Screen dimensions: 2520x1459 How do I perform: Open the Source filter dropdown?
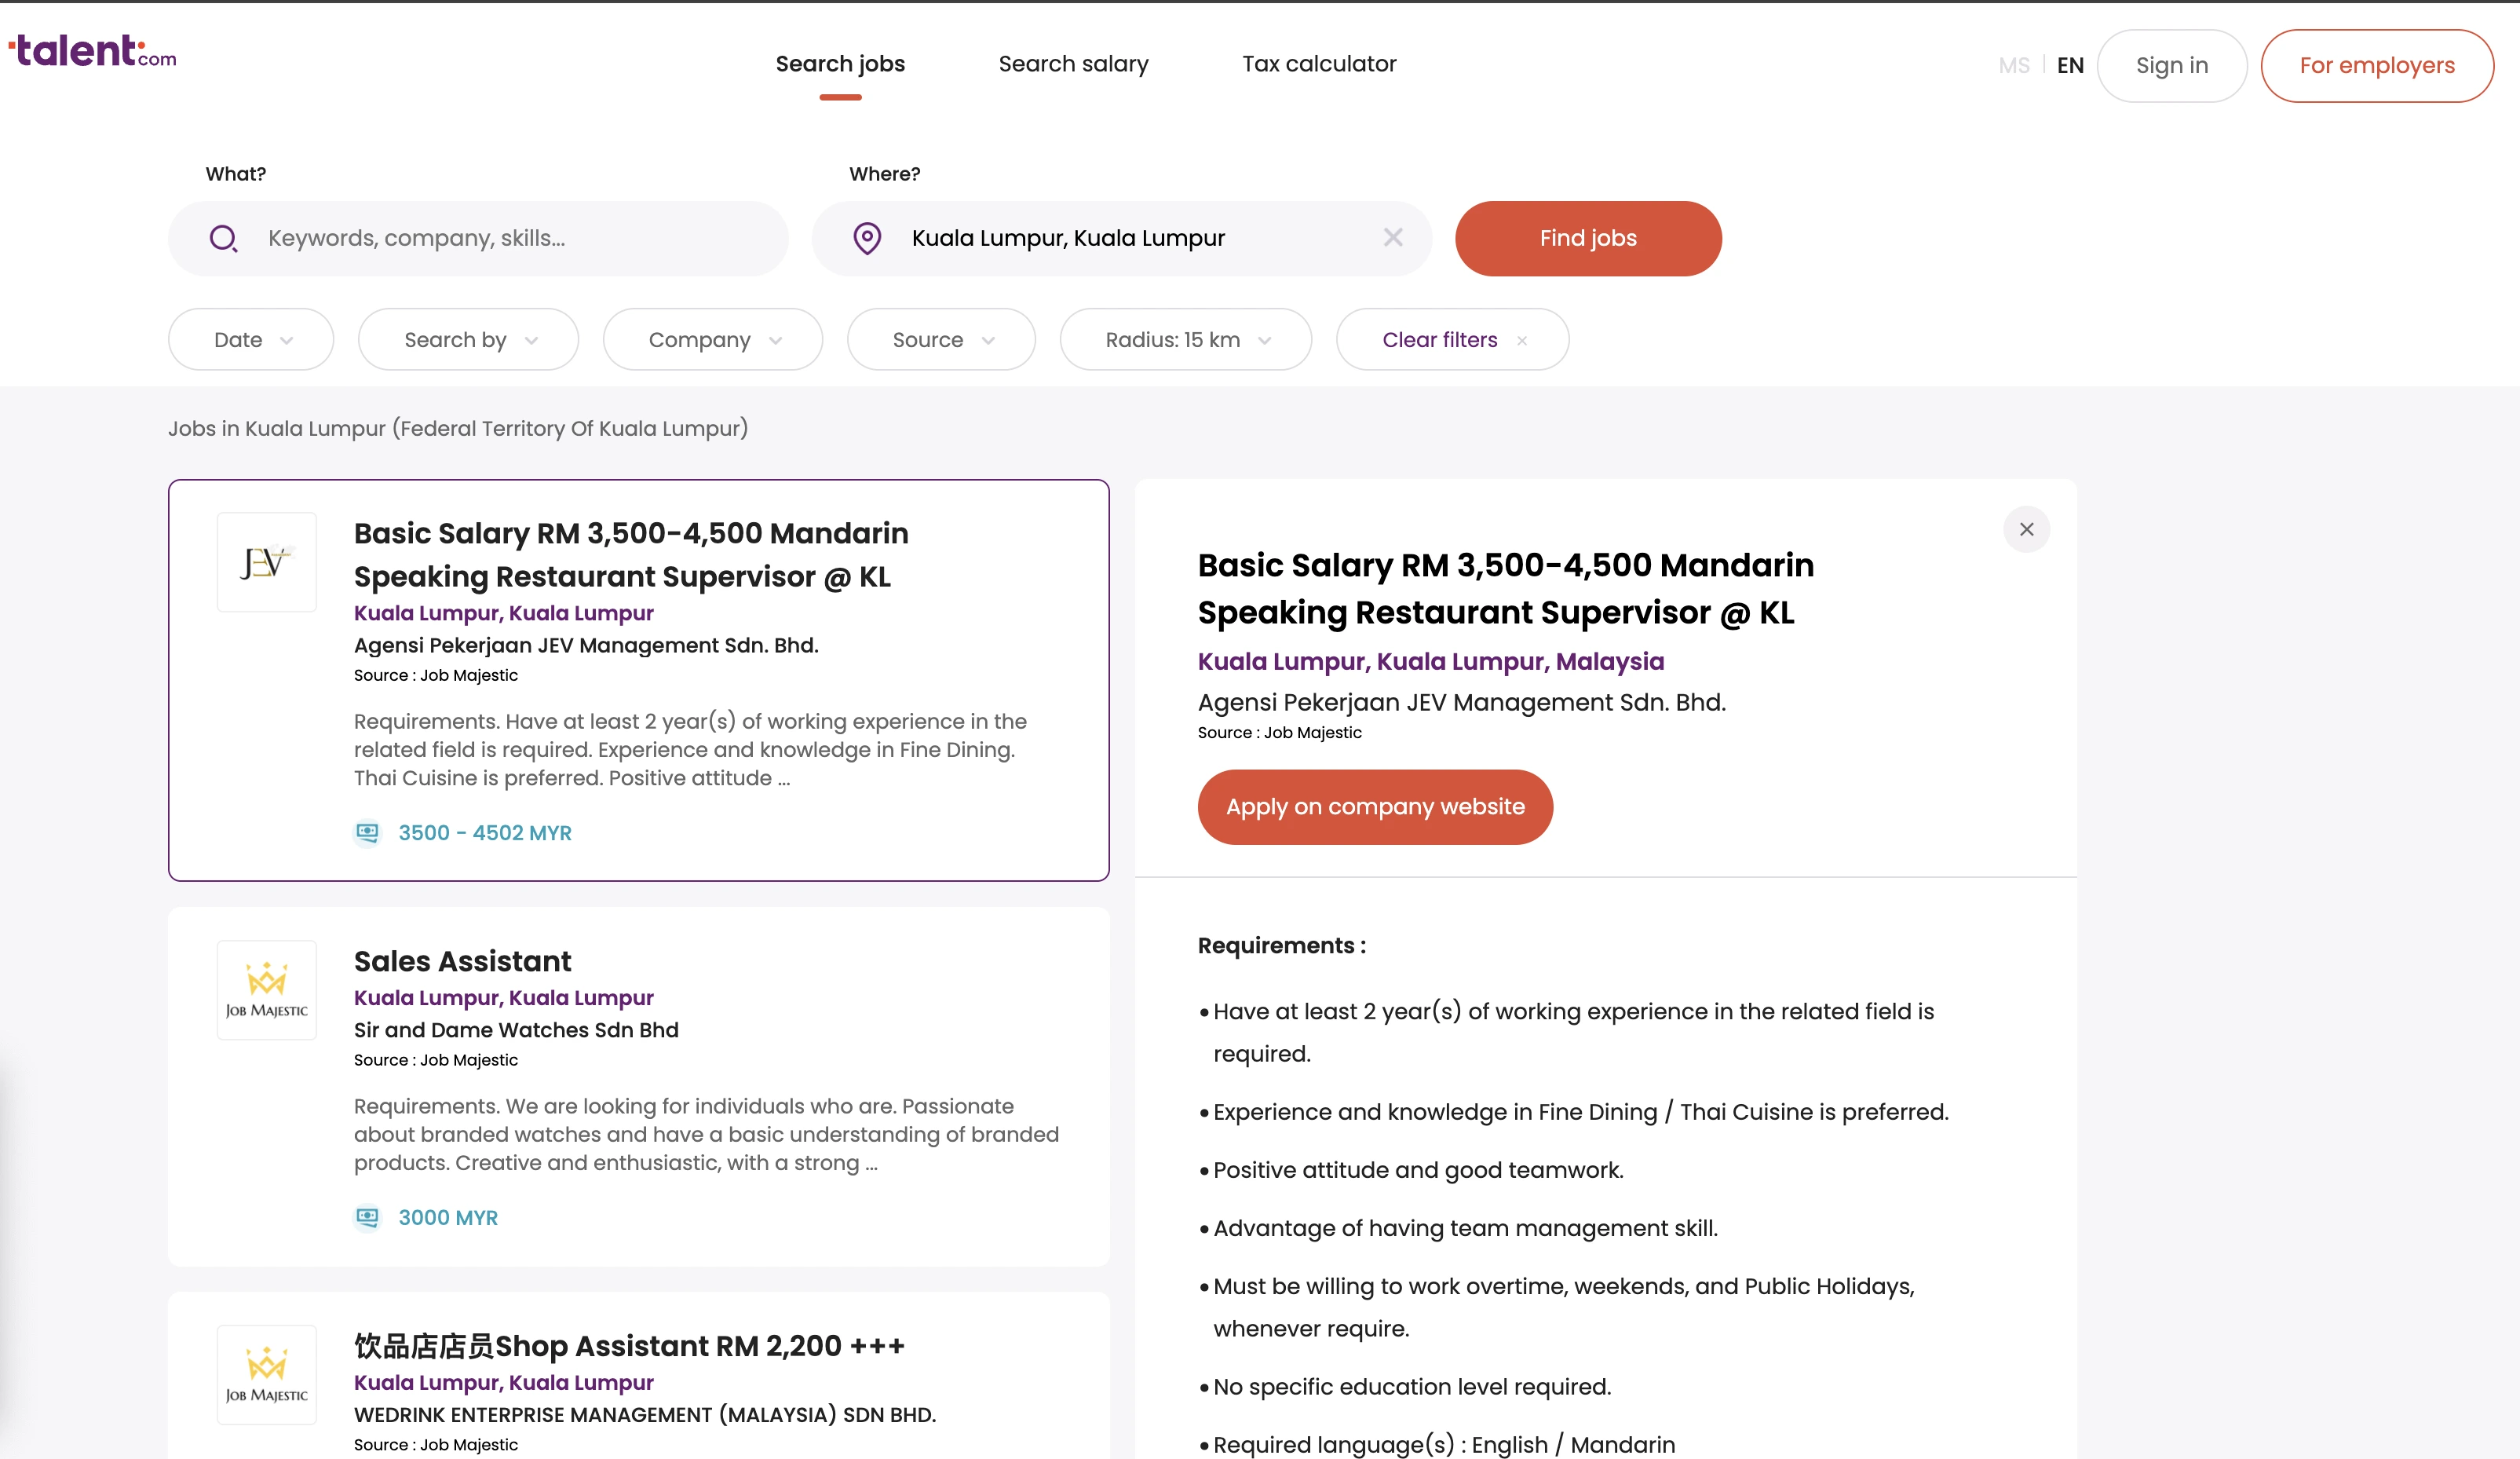coord(941,339)
